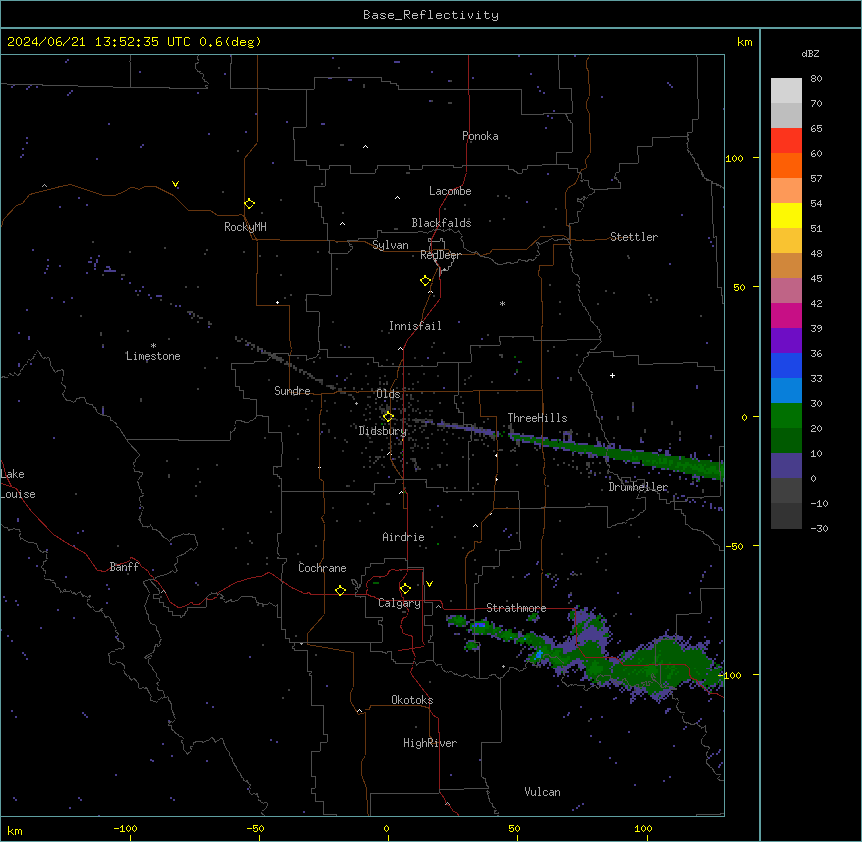Click the 100 km tick on the right axis
The height and width of the screenshot is (842, 862).
[x=735, y=158]
